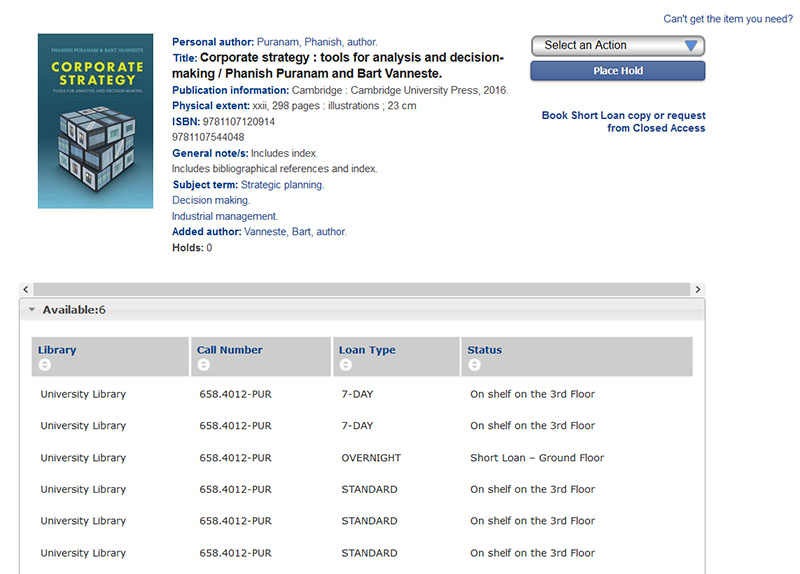Select the OVERNIGHT loan type cell
Image resolution: width=800 pixels, height=574 pixels.
click(371, 458)
